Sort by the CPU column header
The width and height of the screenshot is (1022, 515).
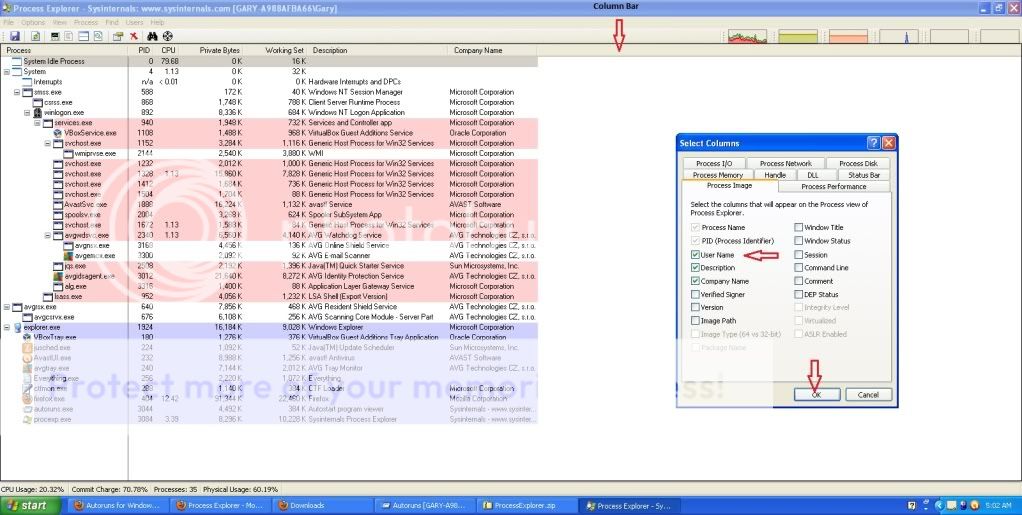click(169, 50)
